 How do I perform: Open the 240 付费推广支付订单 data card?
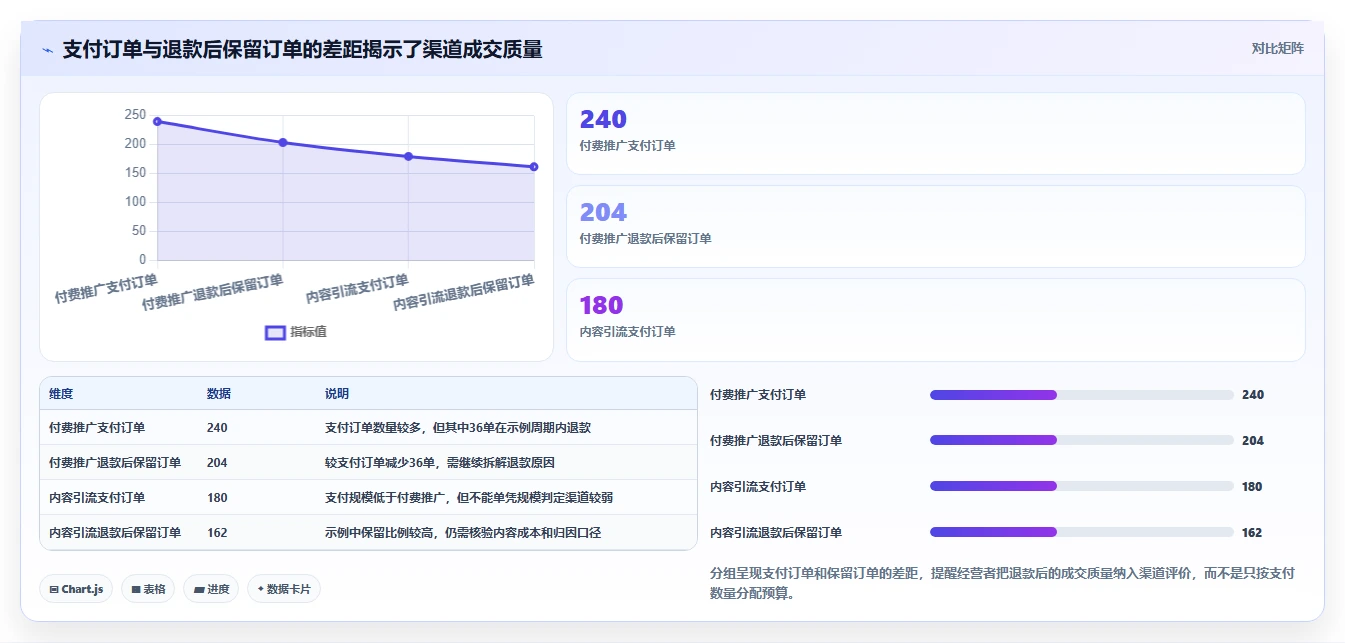935,134
